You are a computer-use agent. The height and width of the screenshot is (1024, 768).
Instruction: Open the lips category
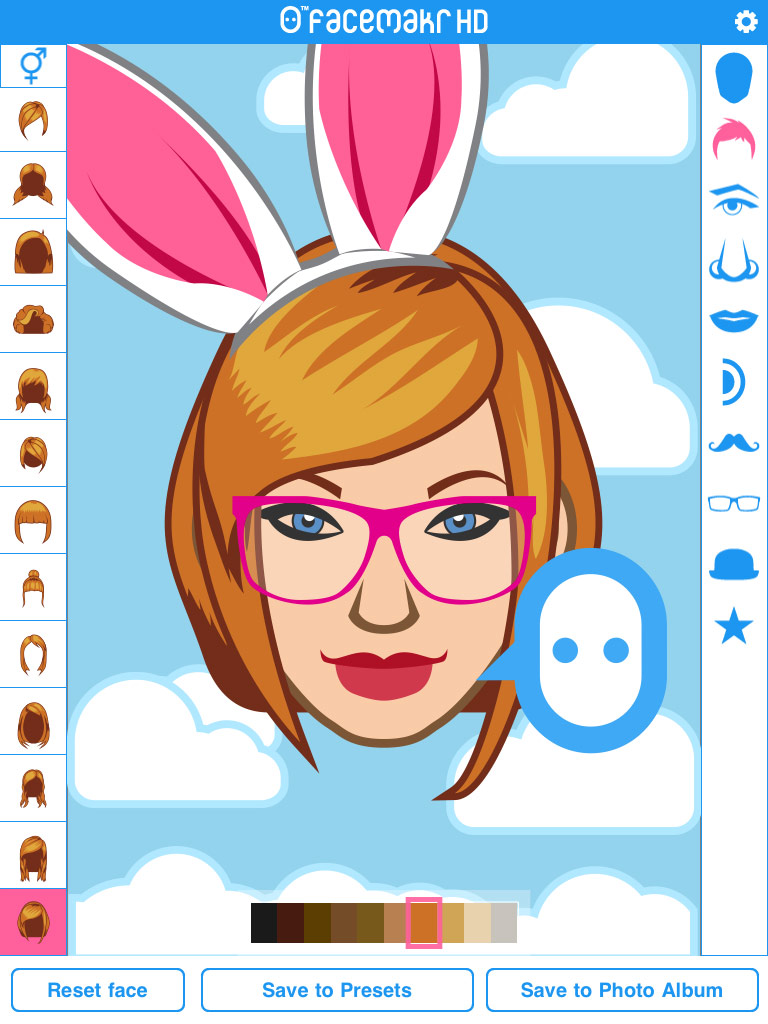coord(733,321)
